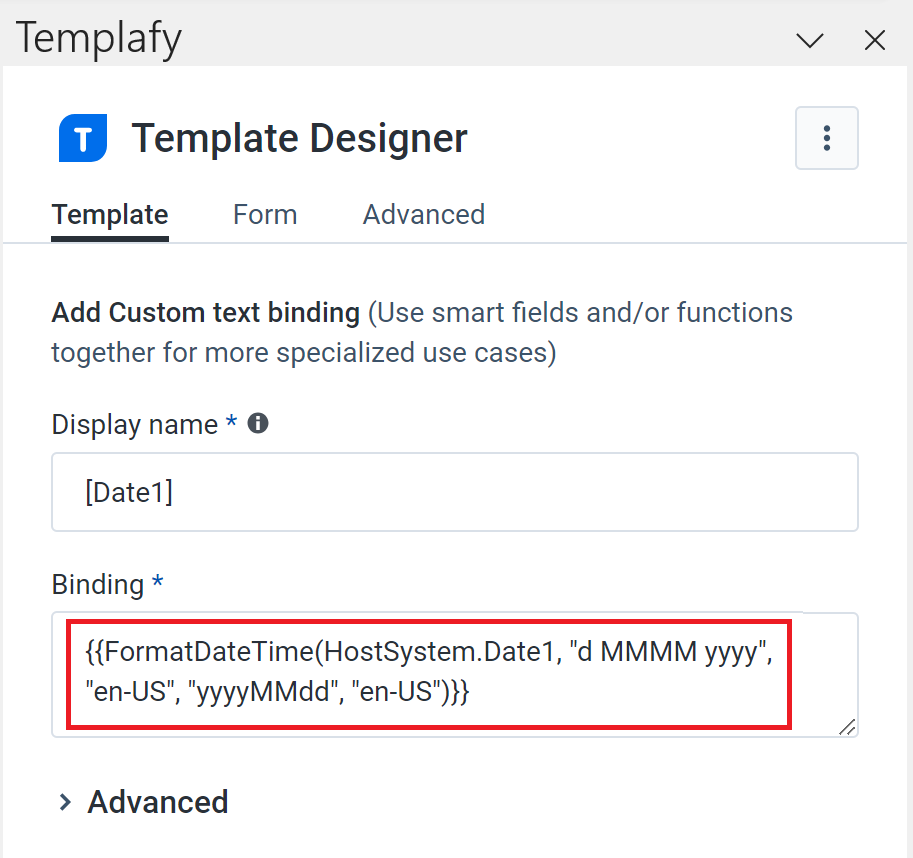Select the [Date1] display name field
The width and height of the screenshot is (913, 858).
455,491
